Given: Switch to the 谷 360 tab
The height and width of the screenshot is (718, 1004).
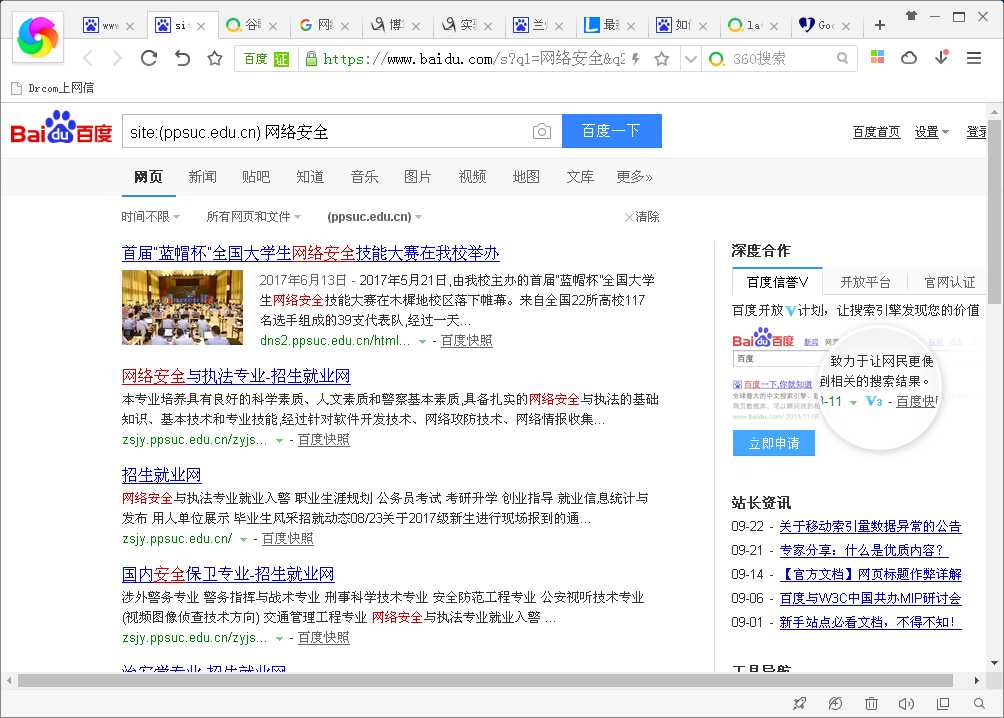Looking at the screenshot, I should (x=250, y=25).
